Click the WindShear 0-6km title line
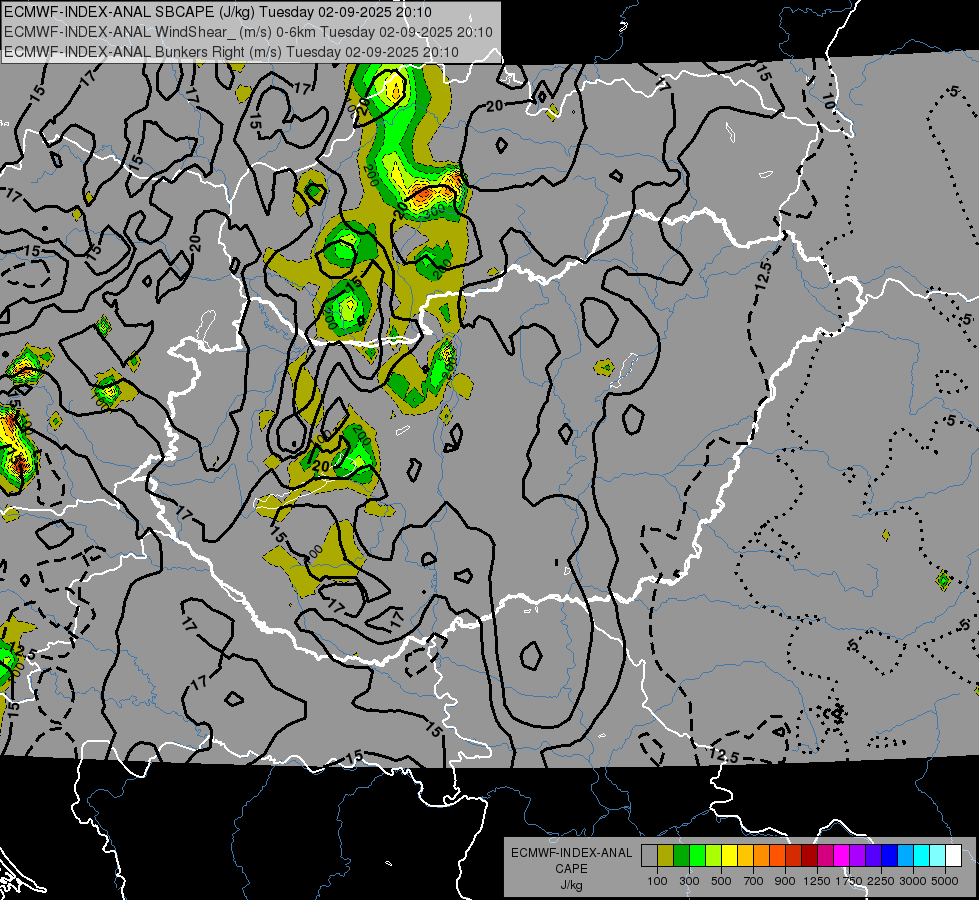 click(248, 32)
